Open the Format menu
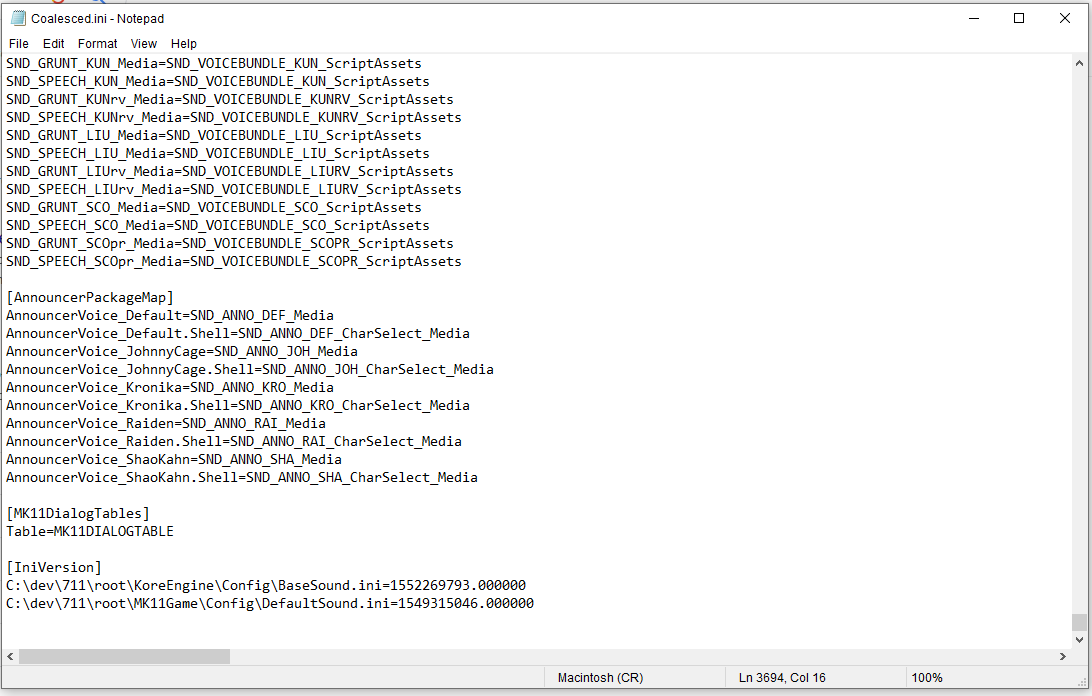The height and width of the screenshot is (696, 1092). [x=98, y=44]
